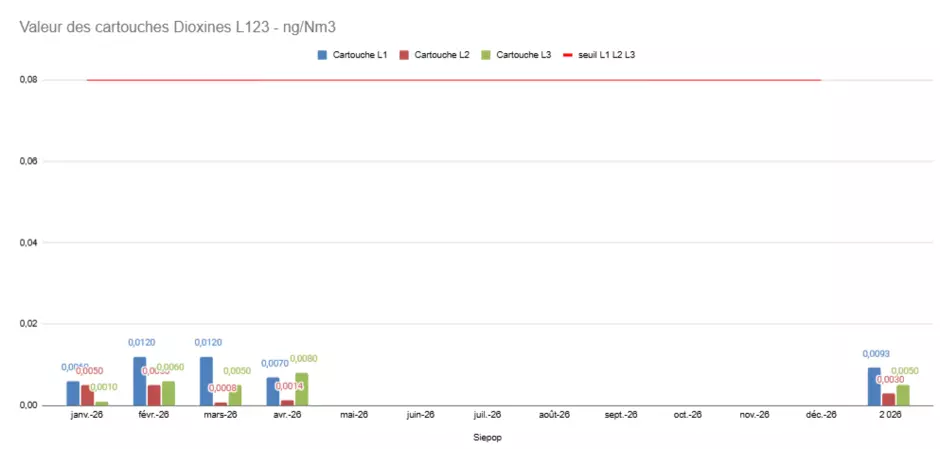Click the green 0,0060 data label
The width and height of the screenshot is (940, 449).
point(170,367)
